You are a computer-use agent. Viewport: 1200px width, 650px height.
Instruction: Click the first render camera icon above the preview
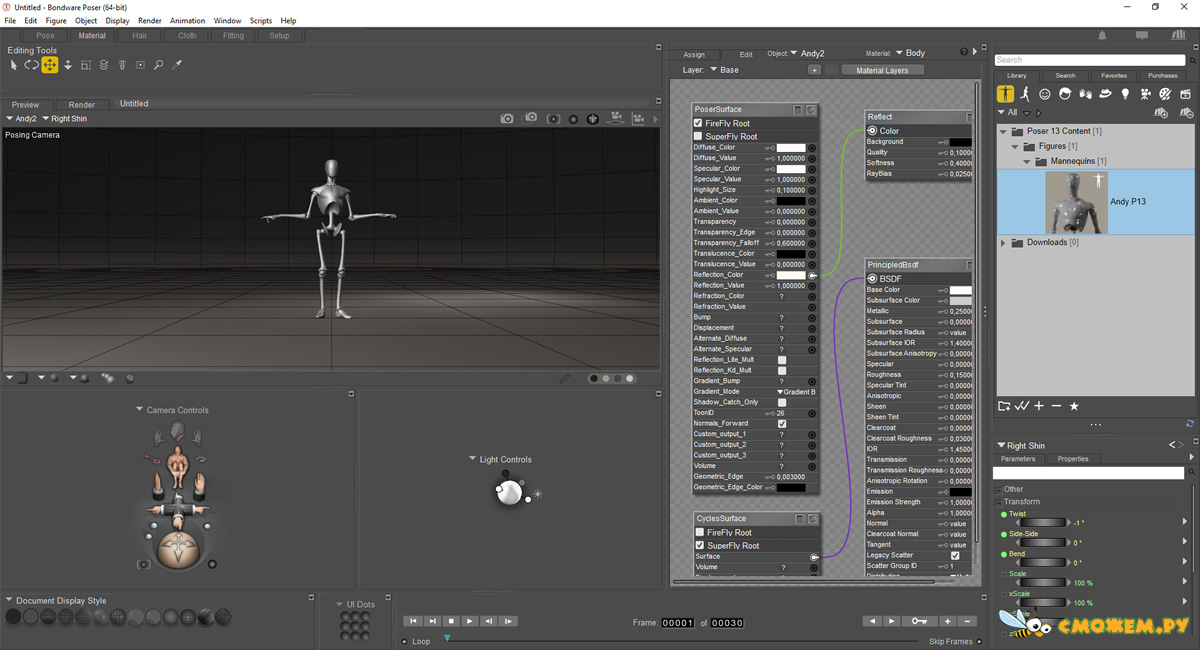pyautogui.click(x=507, y=118)
